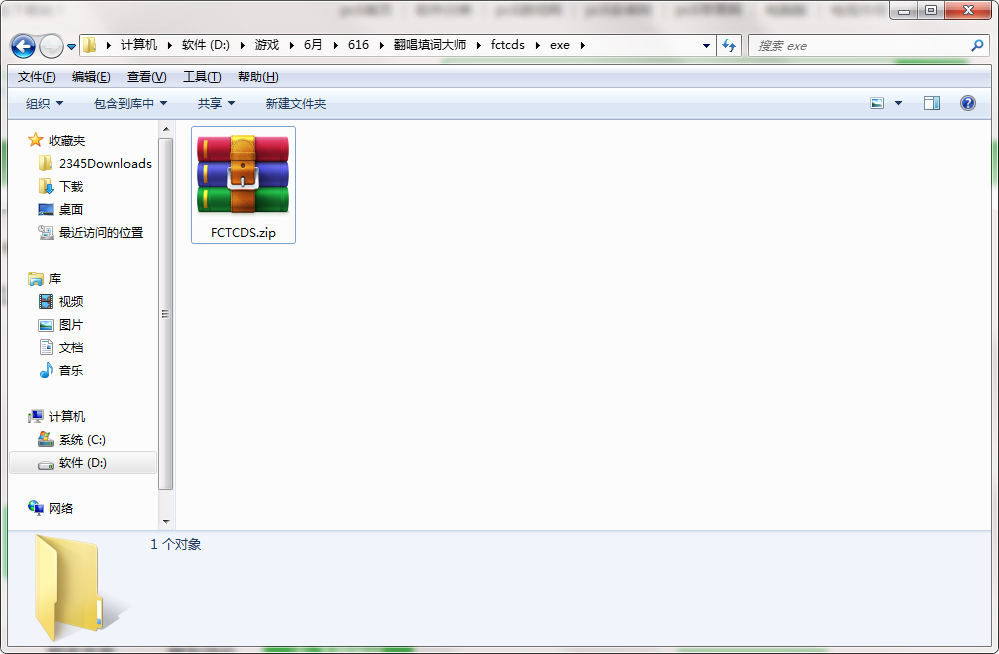Viewport: 999px width, 654px height.
Task: Open the 音乐 music library
Action: click(70, 370)
